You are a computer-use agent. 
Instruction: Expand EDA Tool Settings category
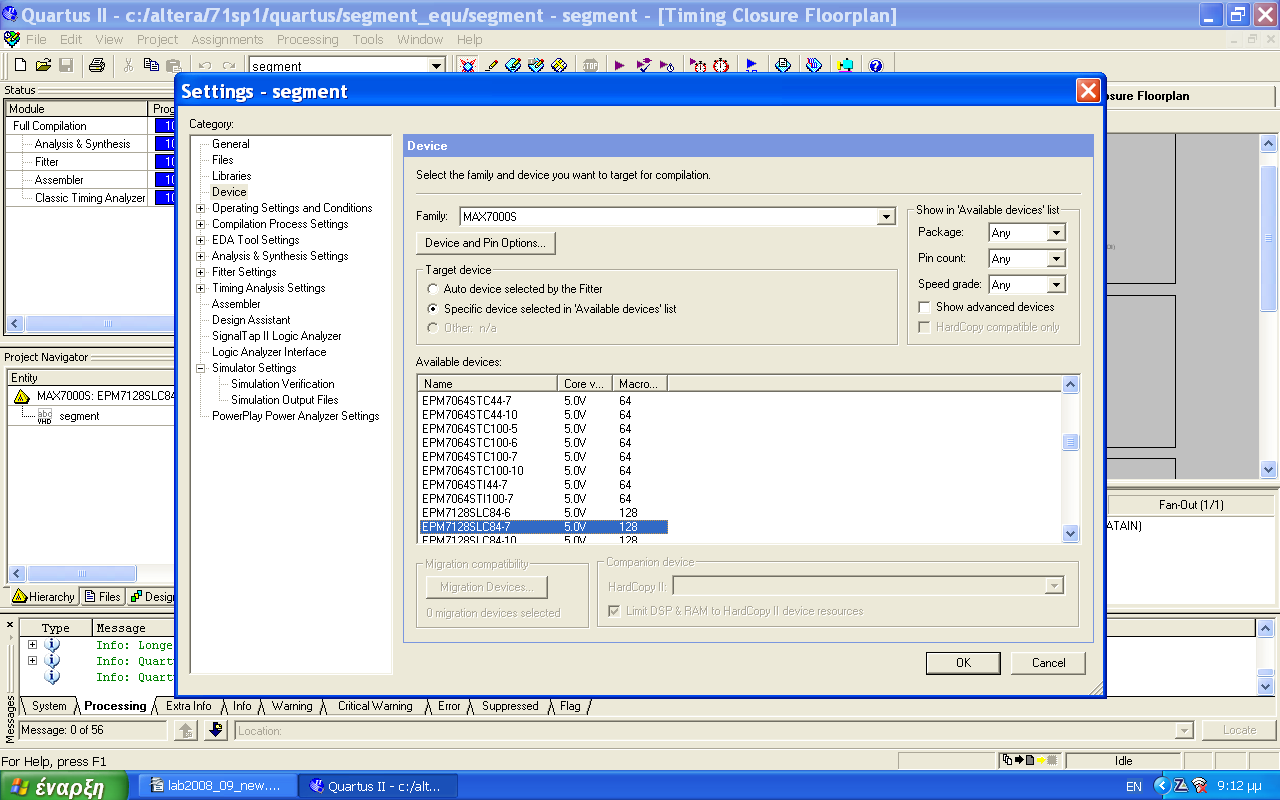201,240
